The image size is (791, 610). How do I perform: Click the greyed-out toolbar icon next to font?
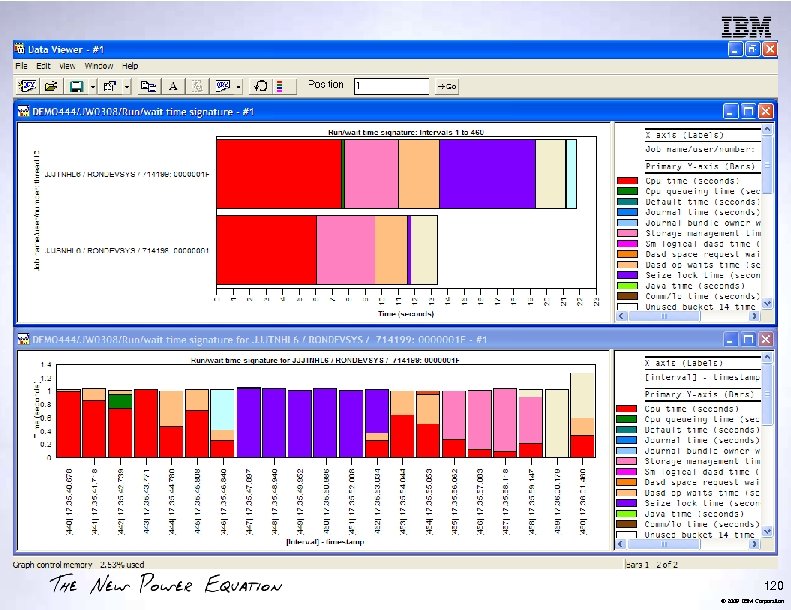point(197,86)
